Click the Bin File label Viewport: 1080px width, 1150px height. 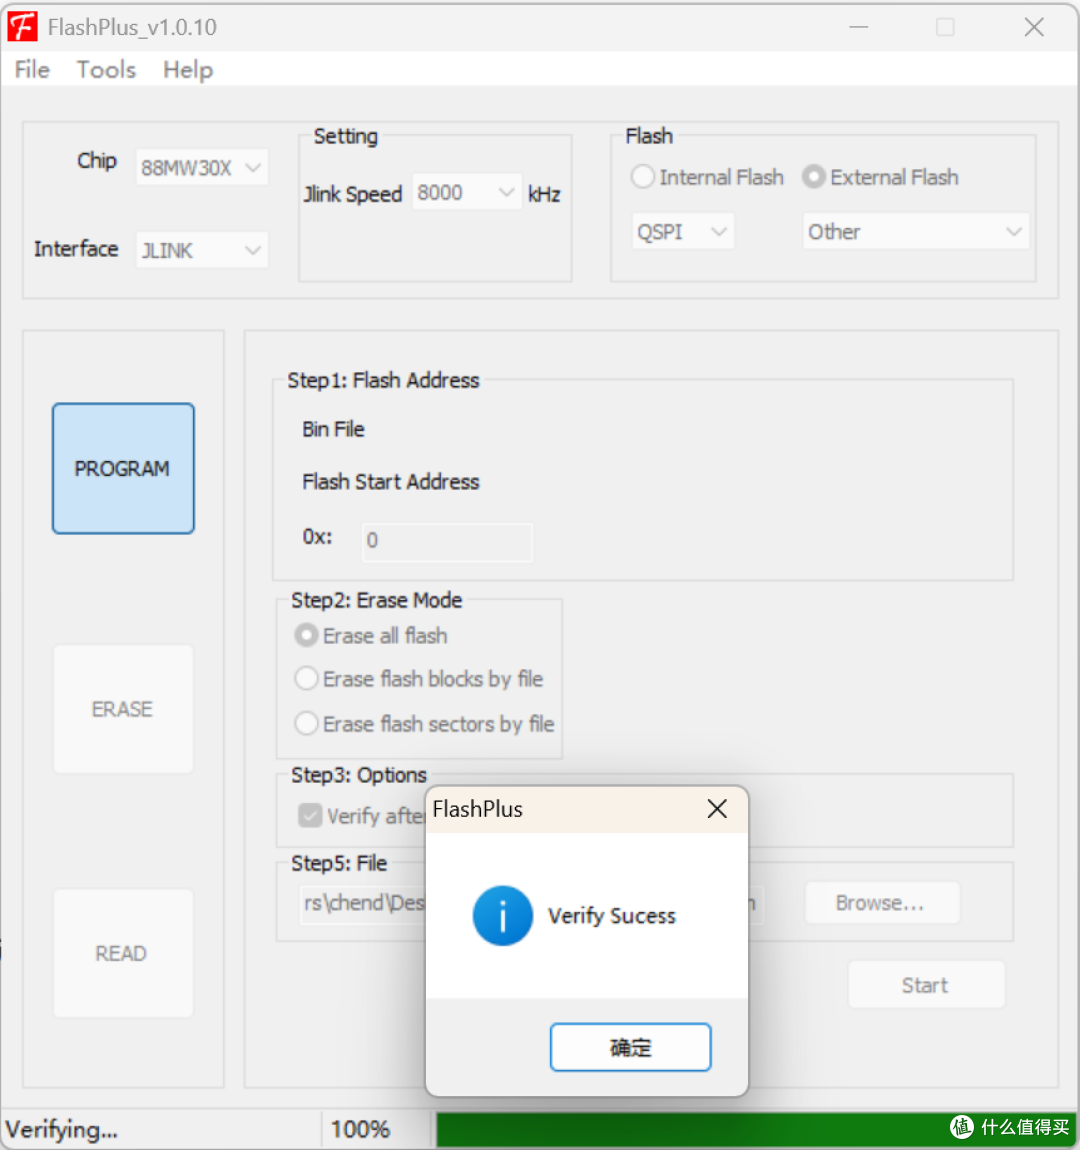tap(333, 429)
